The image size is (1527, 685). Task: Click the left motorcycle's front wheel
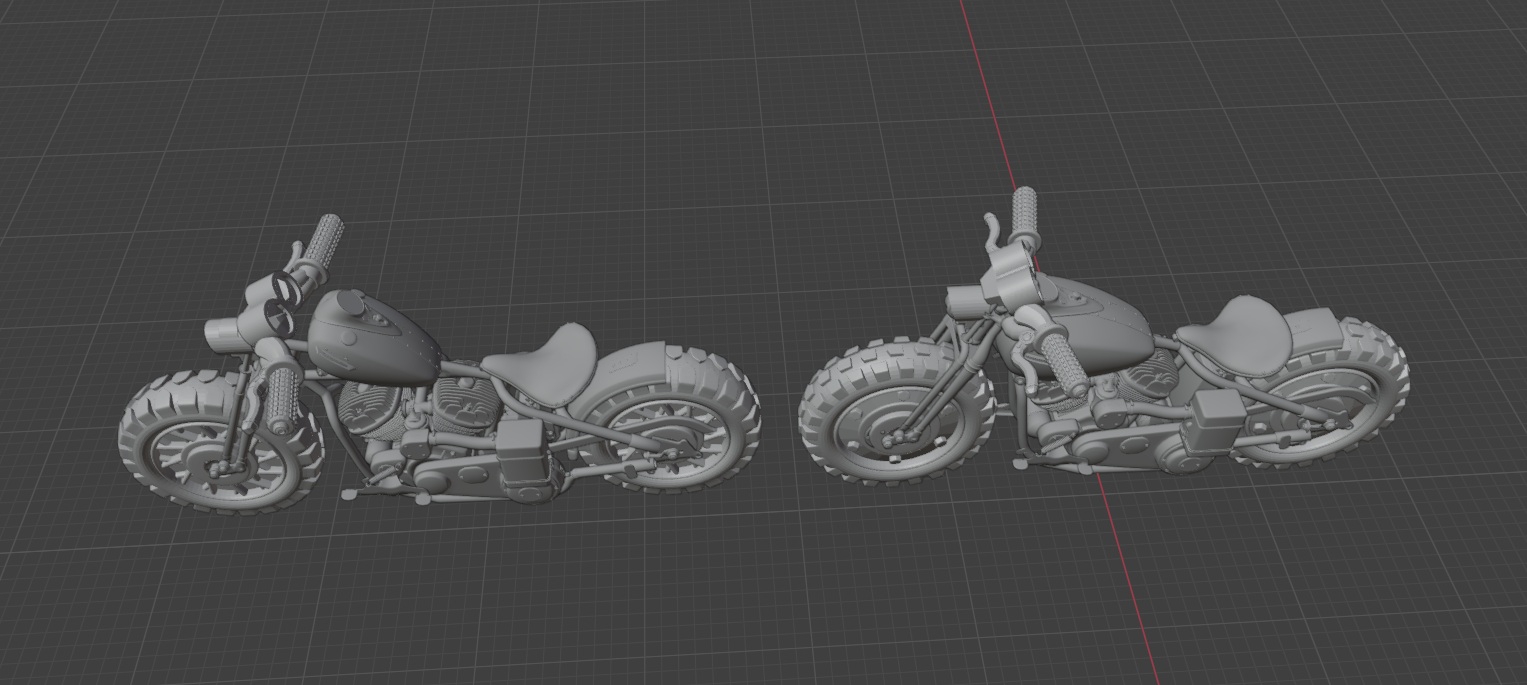click(x=219, y=441)
